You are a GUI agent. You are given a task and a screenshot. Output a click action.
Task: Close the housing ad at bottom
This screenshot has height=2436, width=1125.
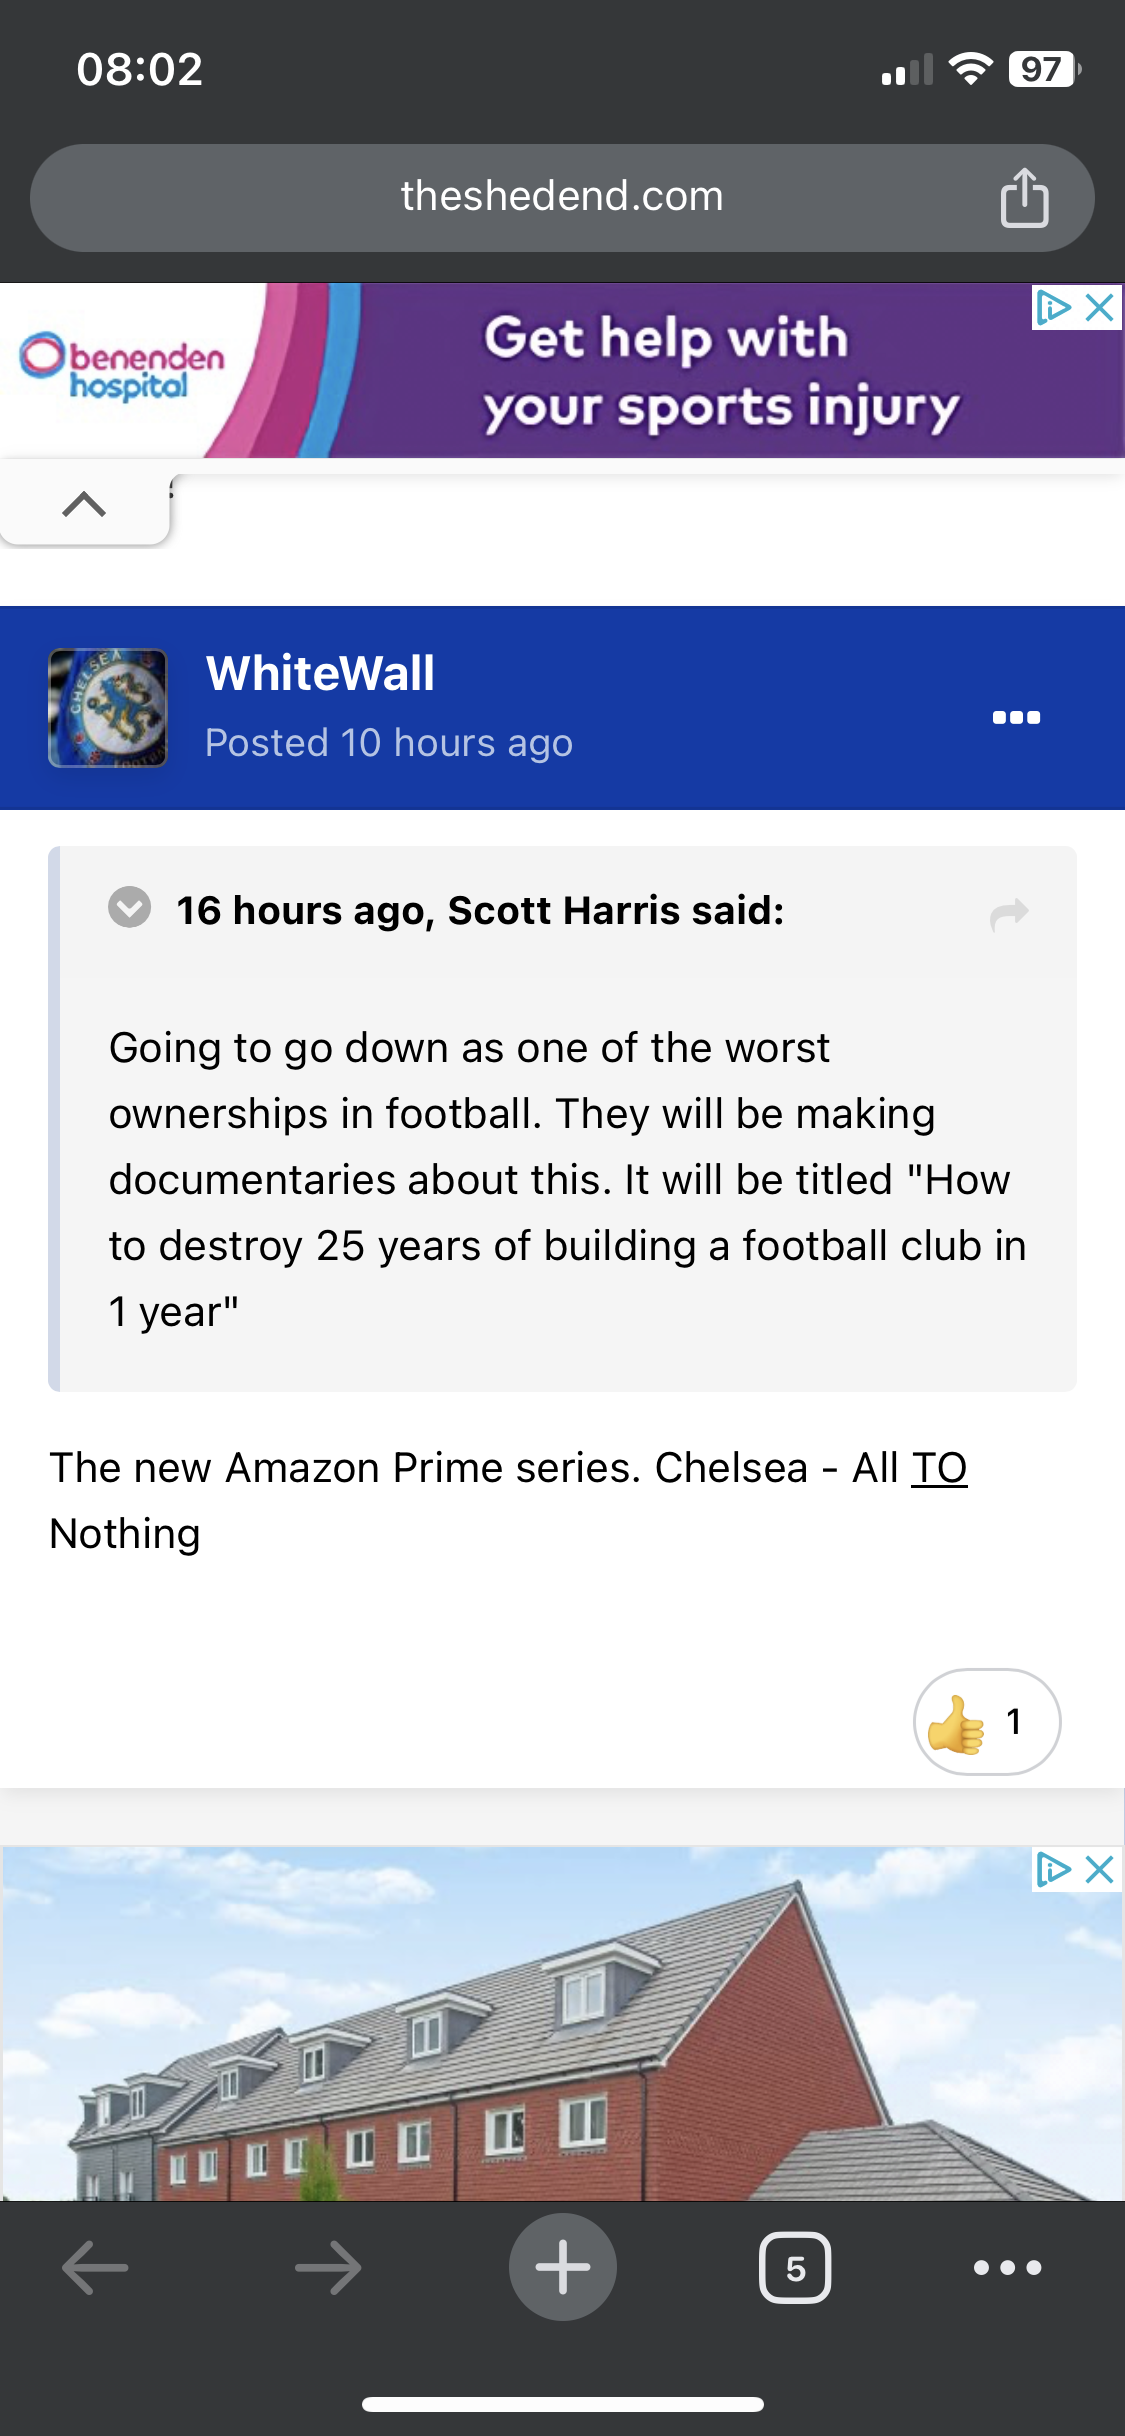(1100, 1869)
